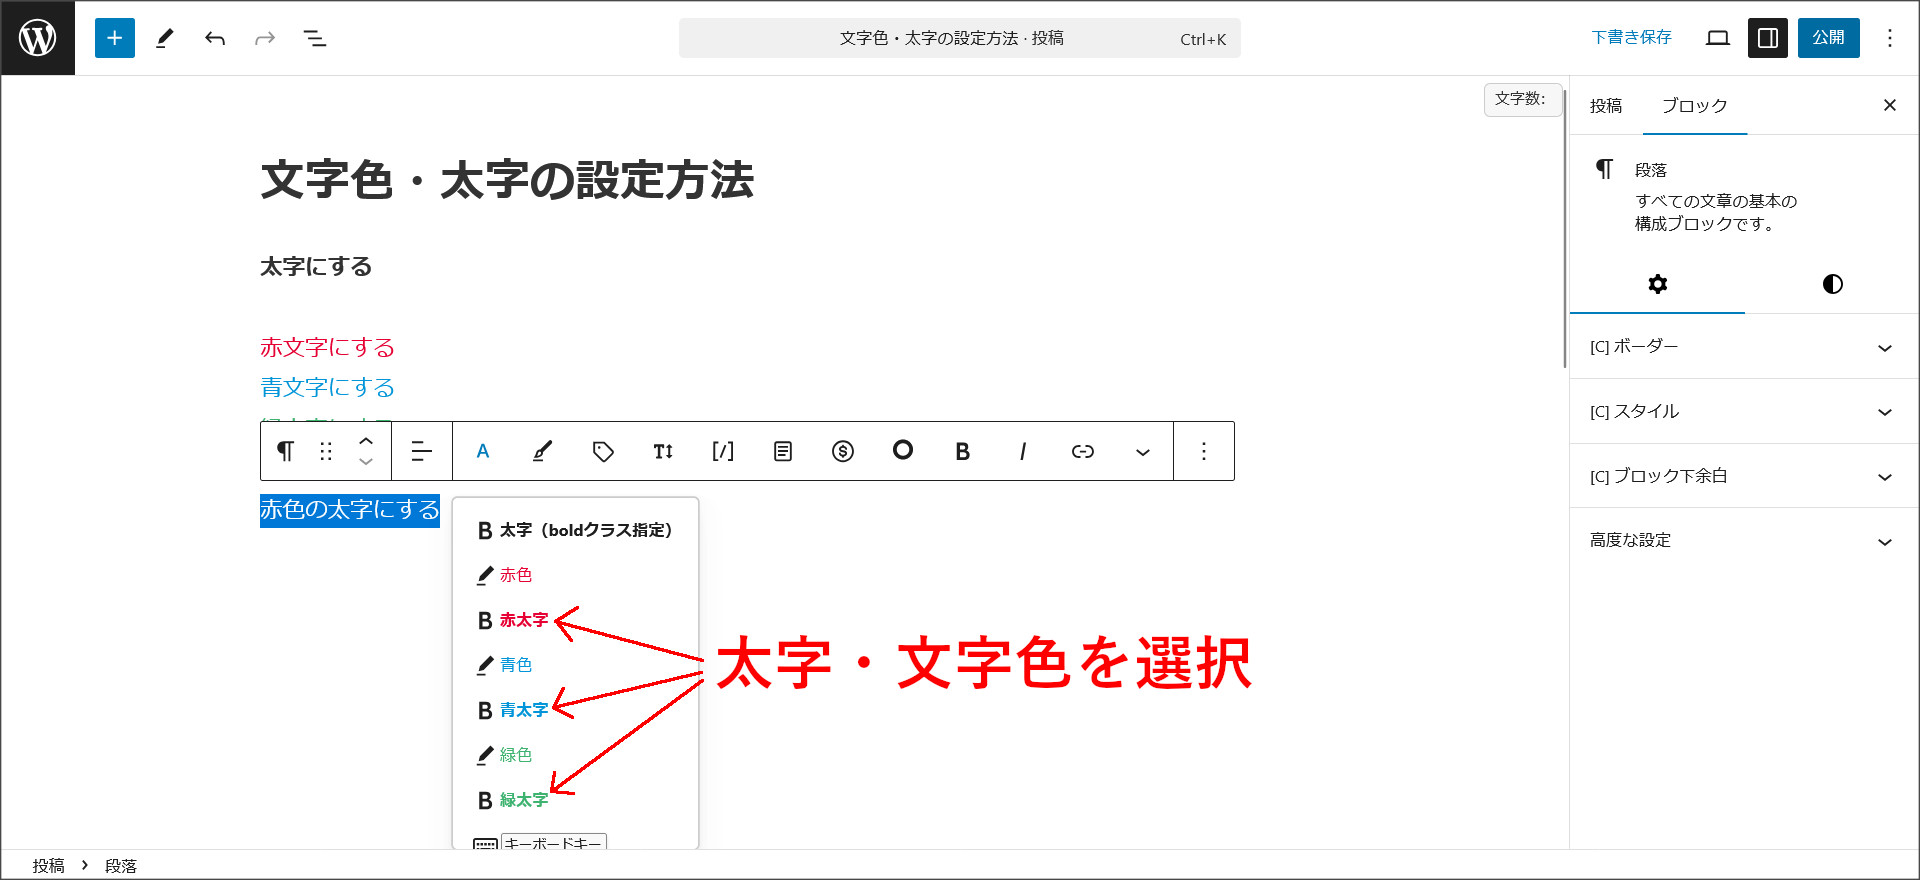Click the blue block inserter plus button
Viewport: 1920px width, 880px height.
point(115,38)
